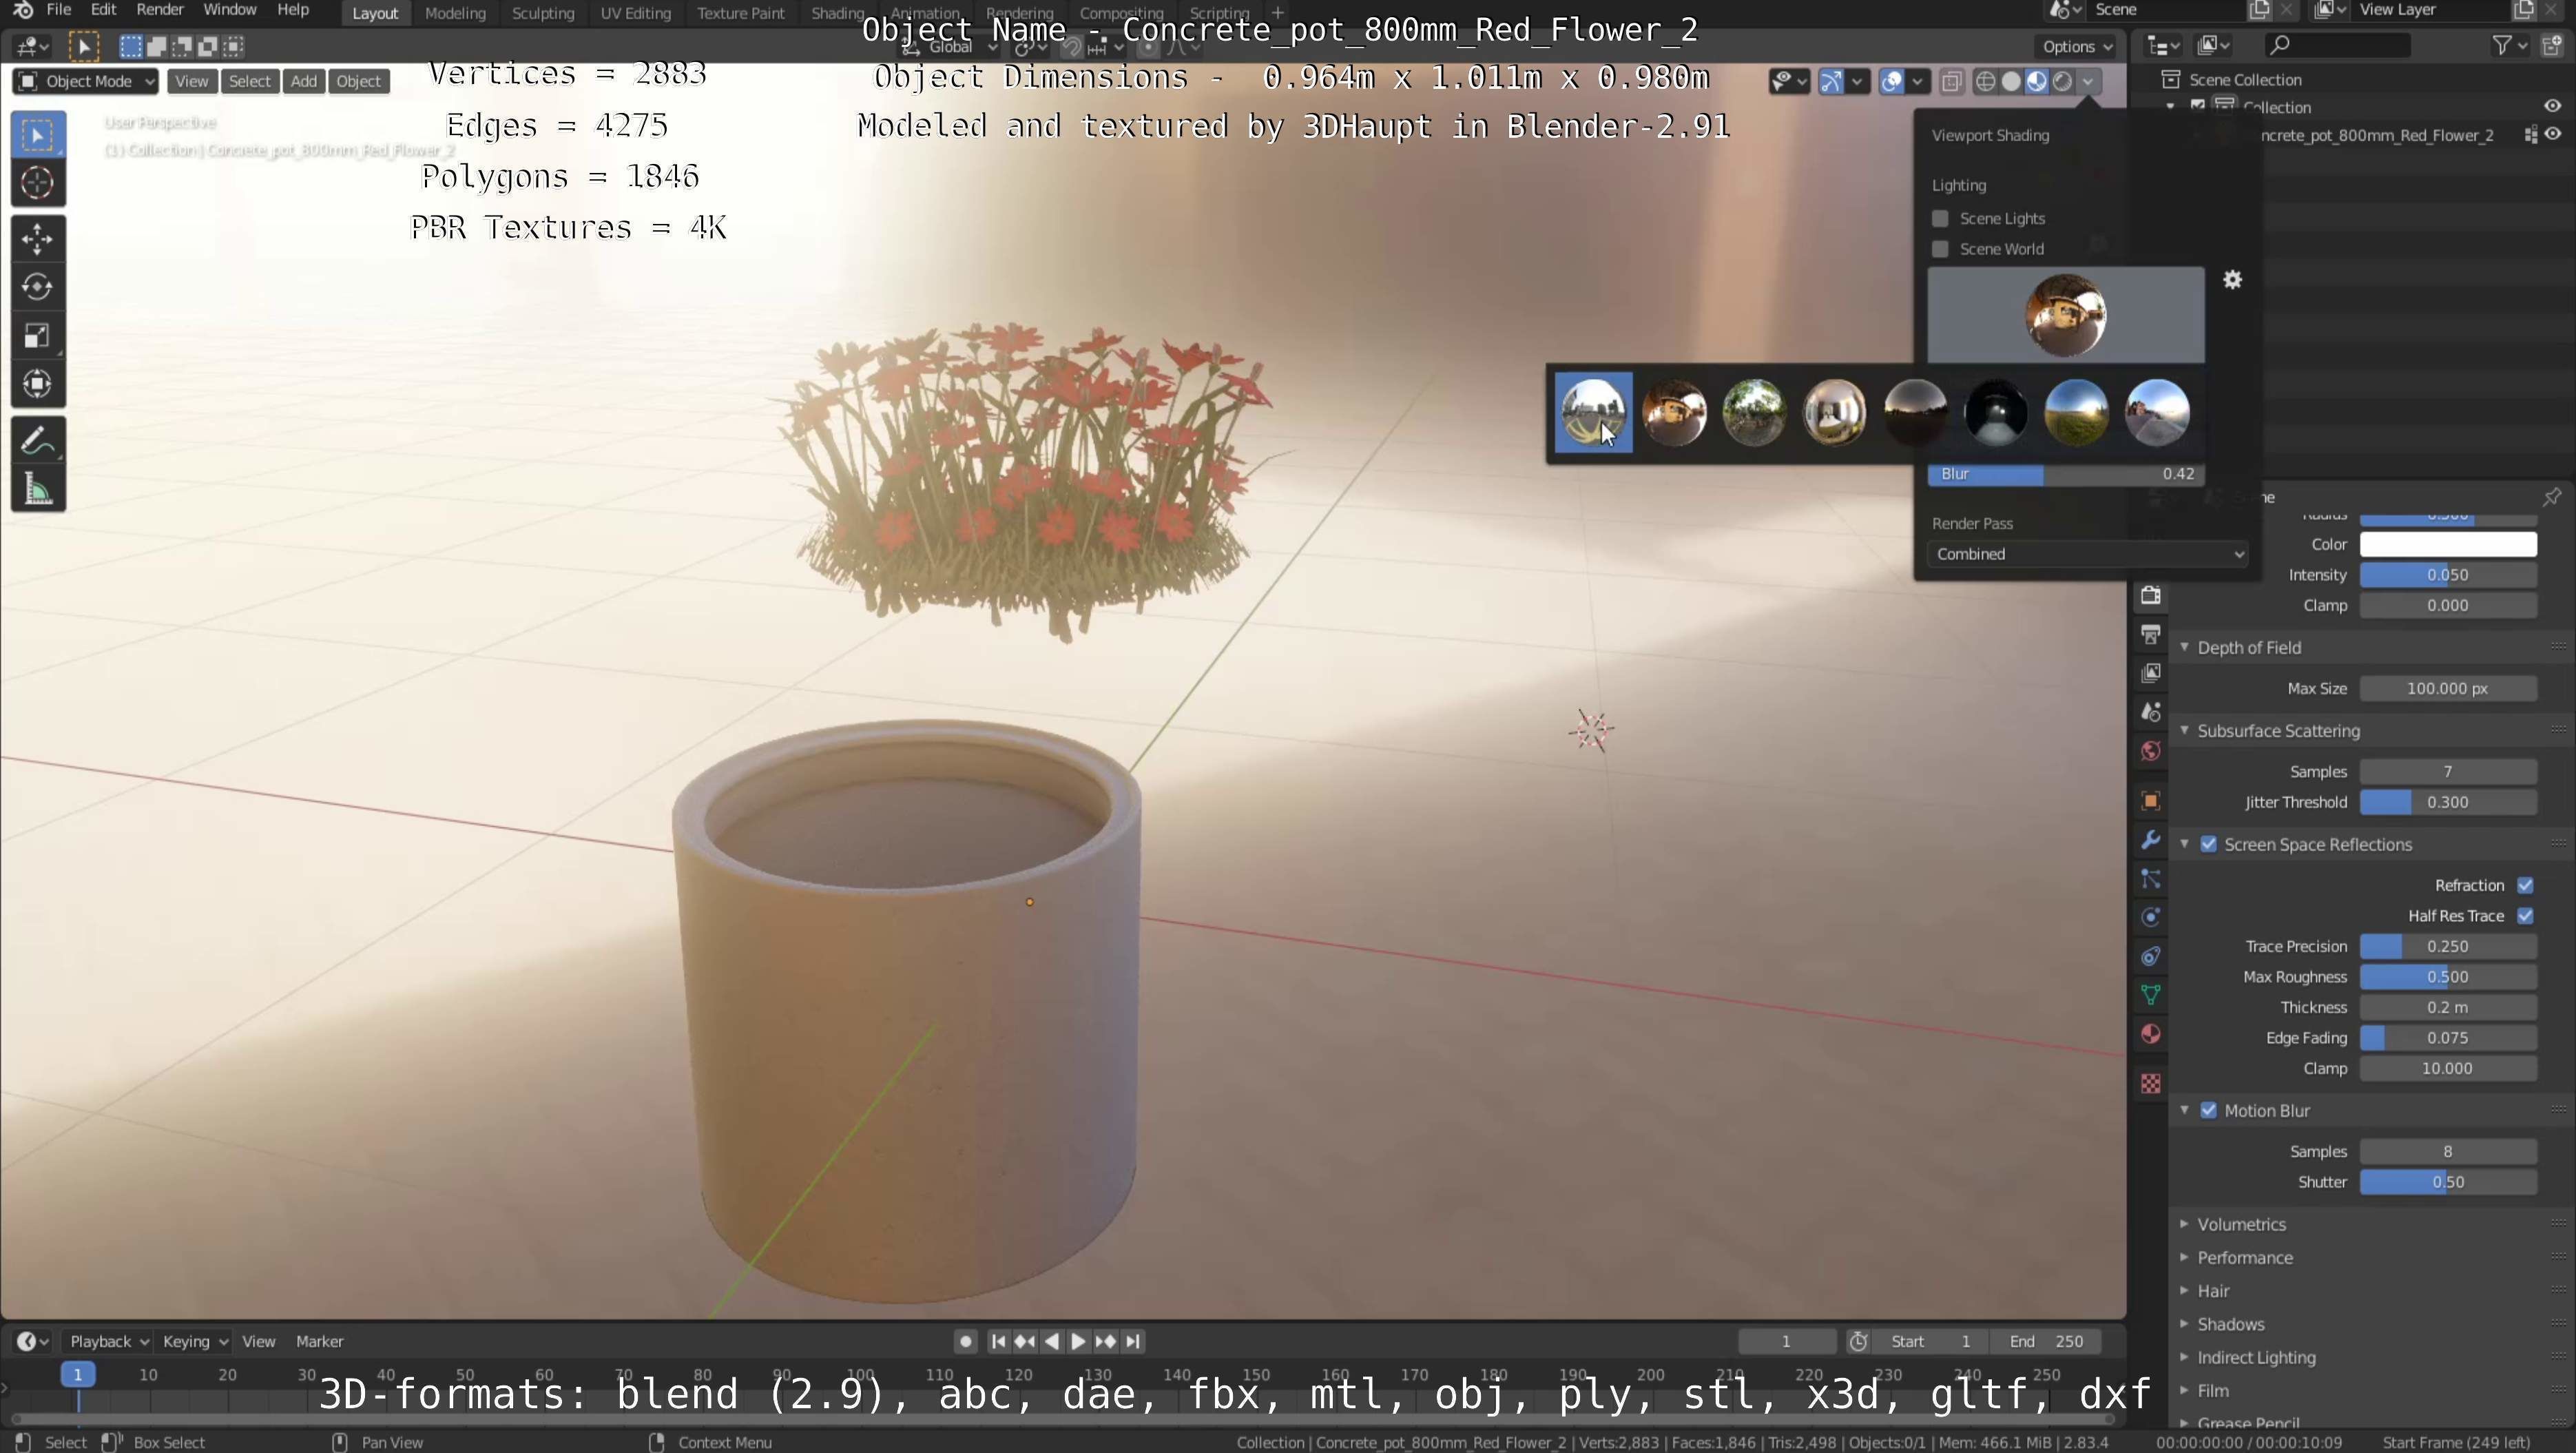Switch to solid viewport shading
This screenshot has width=2576, height=1453.
(2011, 82)
